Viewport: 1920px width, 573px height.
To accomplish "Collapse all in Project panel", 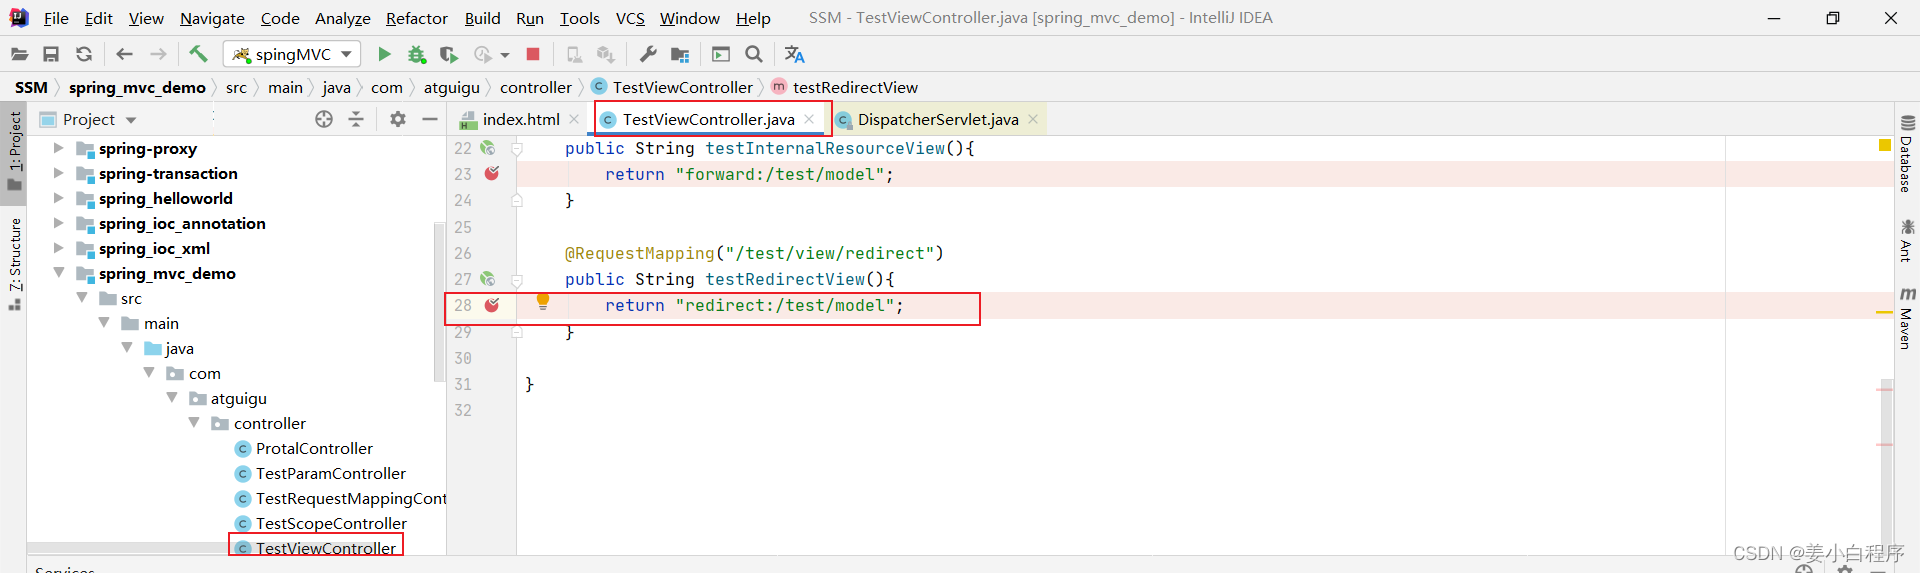I will click(x=356, y=119).
